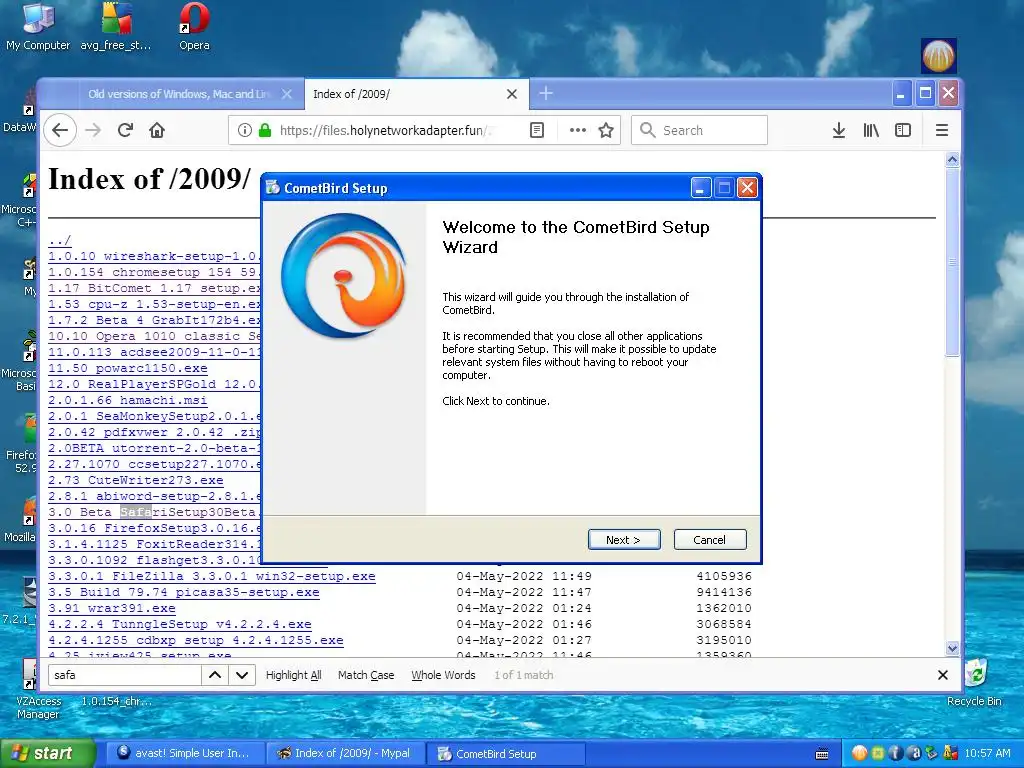Viewport: 1024px width, 768px height.
Task: Minimize the CometBird Setup window
Action: tap(700, 188)
